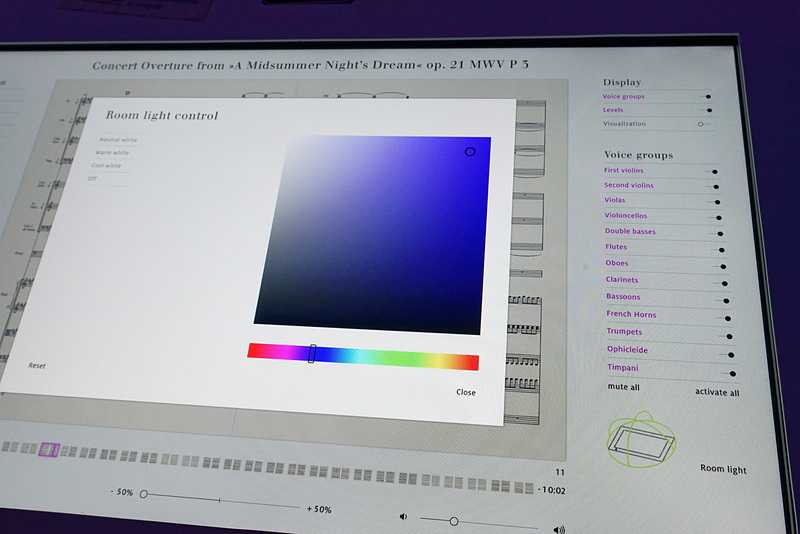Screen dimensions: 800x534
Task: Open the Room light cube icon
Action: click(641, 440)
